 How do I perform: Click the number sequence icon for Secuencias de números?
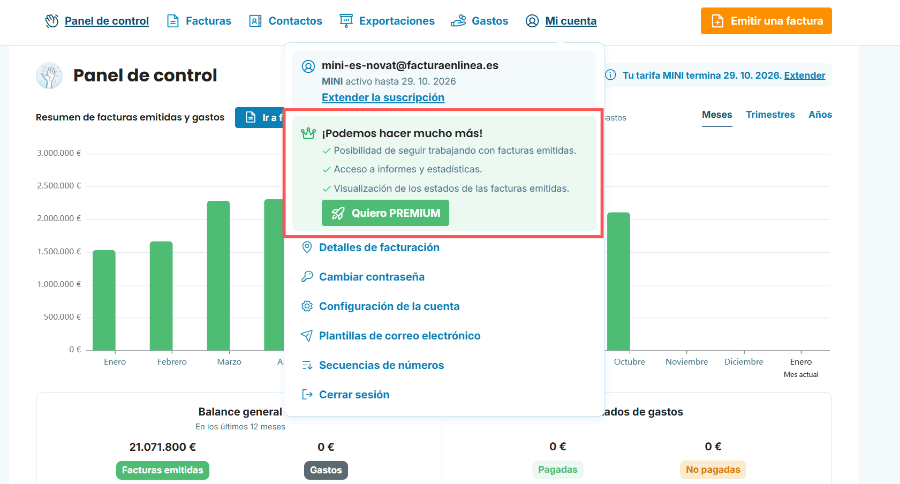(x=307, y=365)
